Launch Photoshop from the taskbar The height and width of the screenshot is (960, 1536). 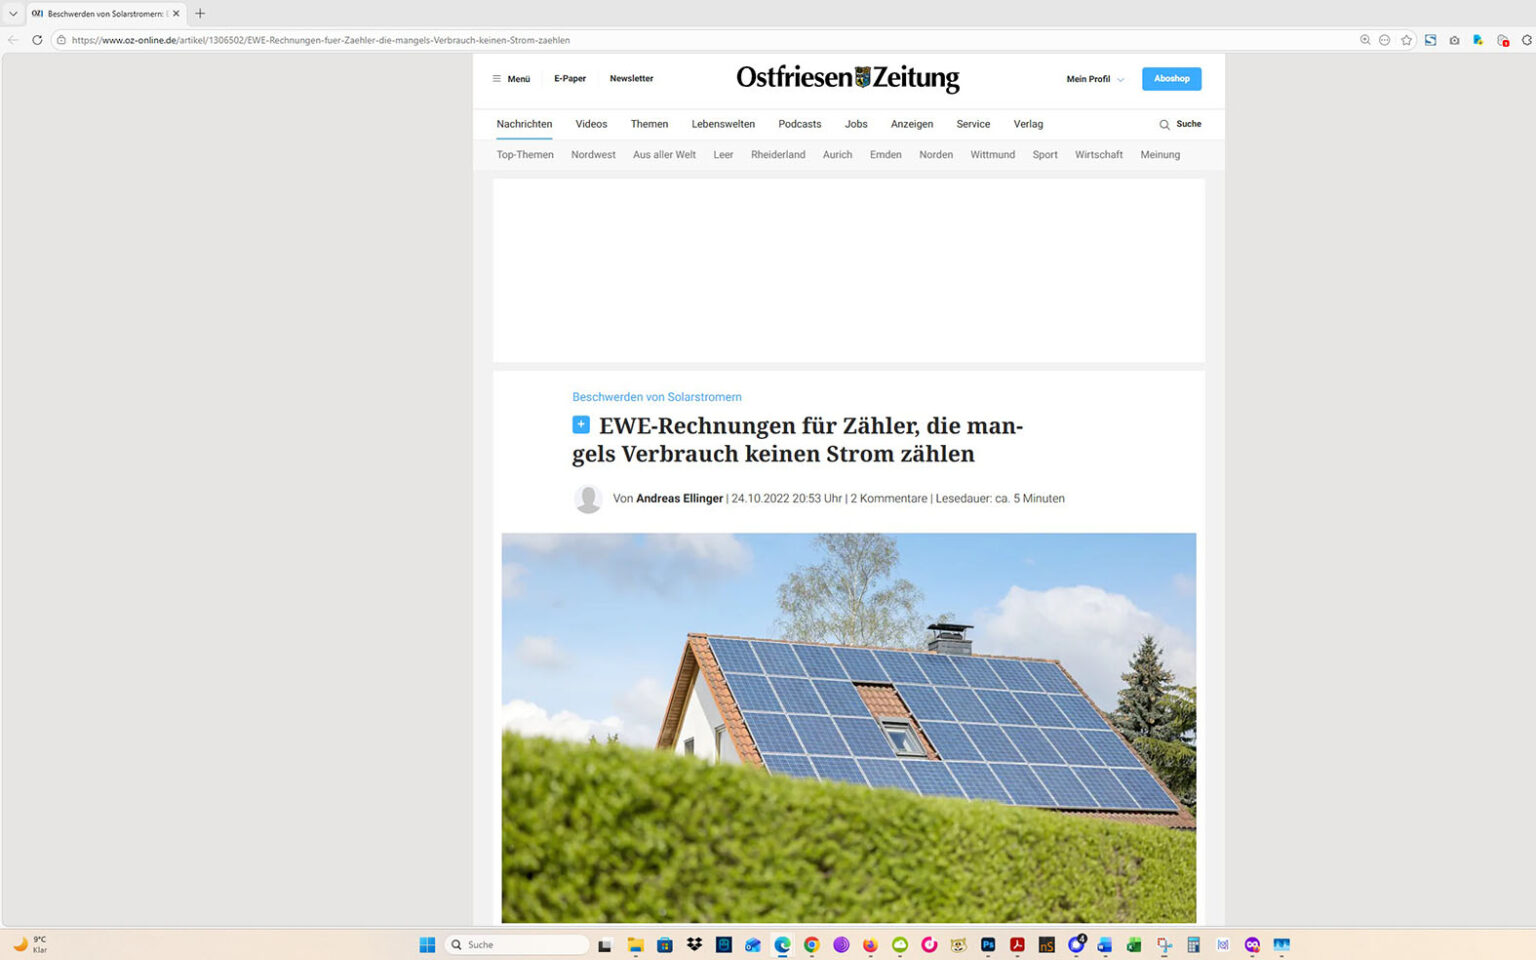pos(987,944)
